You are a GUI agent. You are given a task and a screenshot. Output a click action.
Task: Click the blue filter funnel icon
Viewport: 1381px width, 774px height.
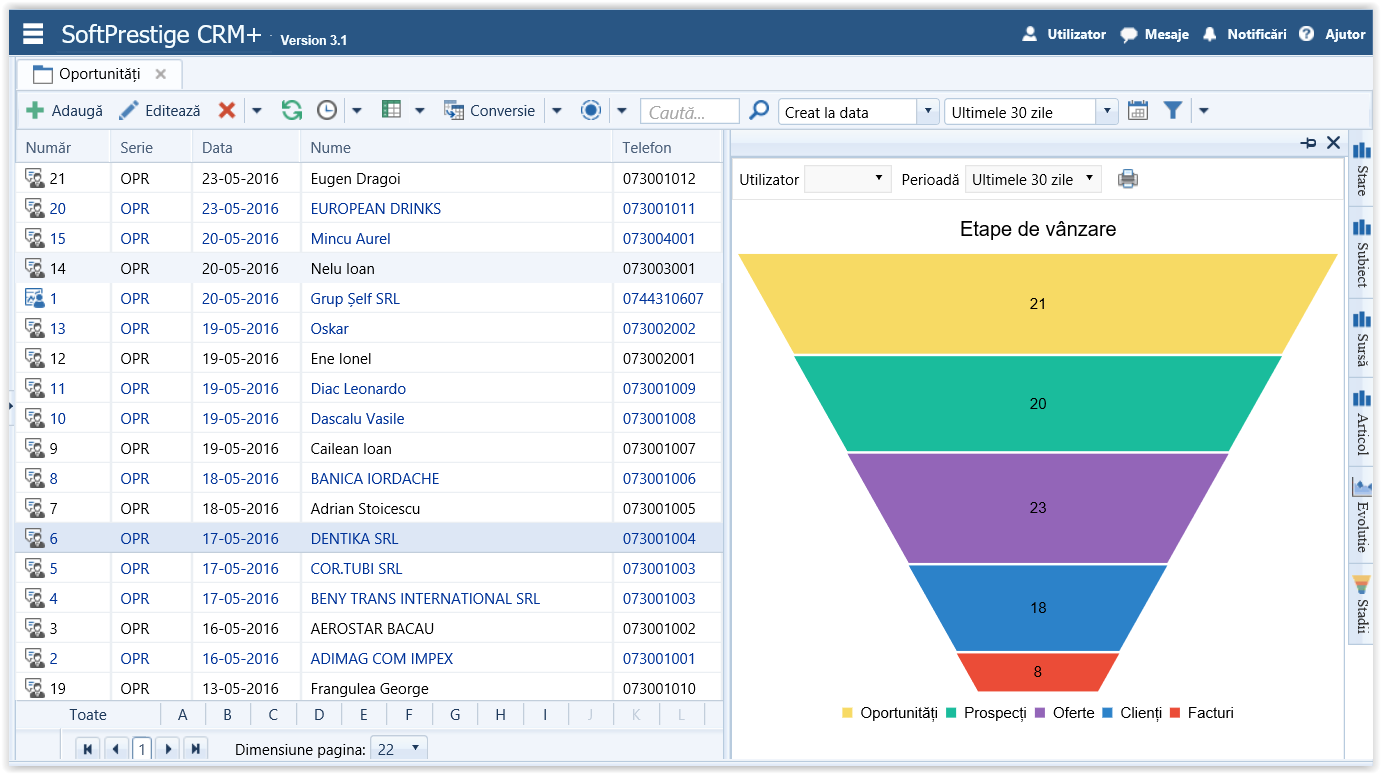[x=1173, y=111]
